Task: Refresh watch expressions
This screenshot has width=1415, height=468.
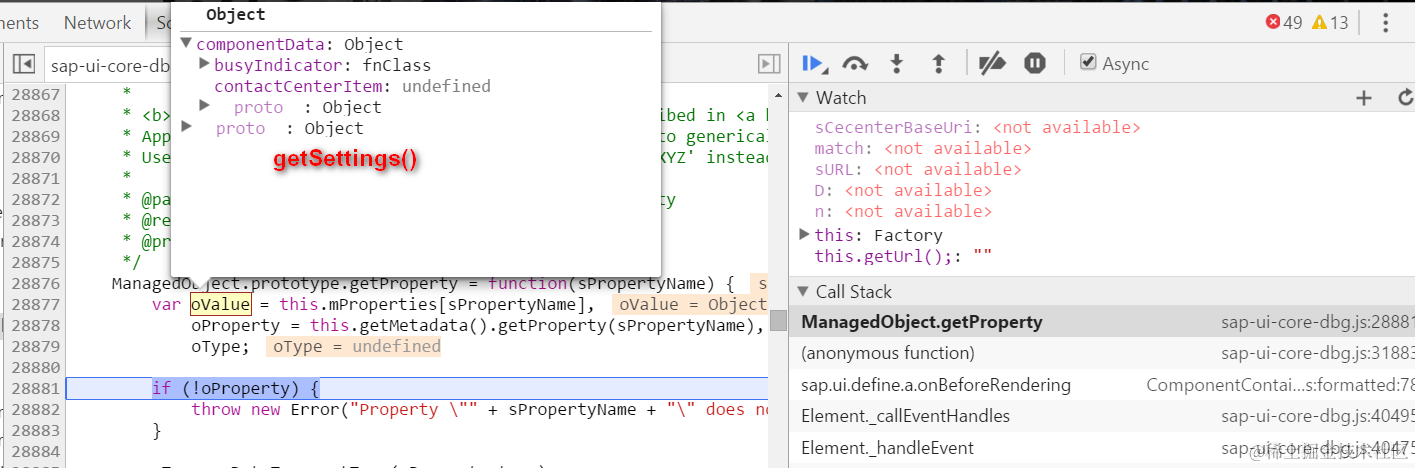Action: (1405, 98)
